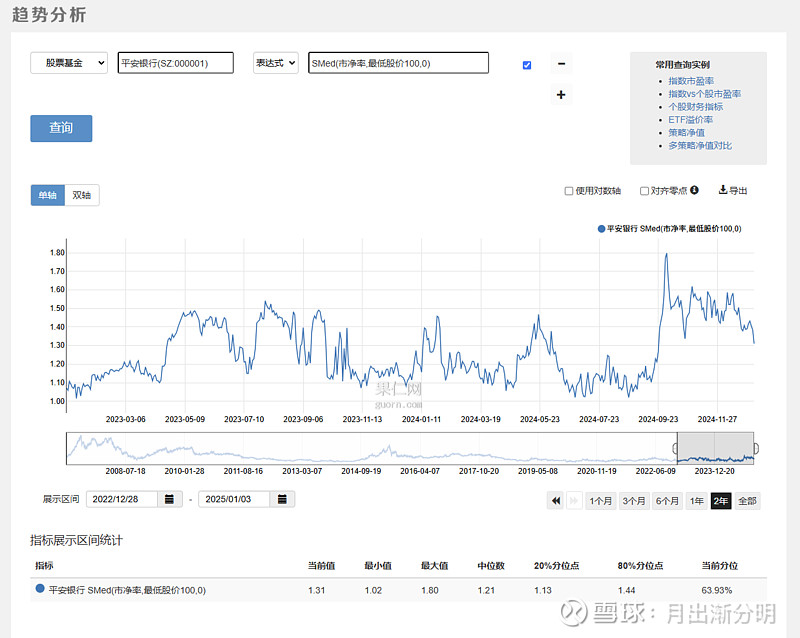Click the 平安银行(SZ:000001) input field
Image resolution: width=800 pixels, height=638 pixels.
tap(175, 63)
